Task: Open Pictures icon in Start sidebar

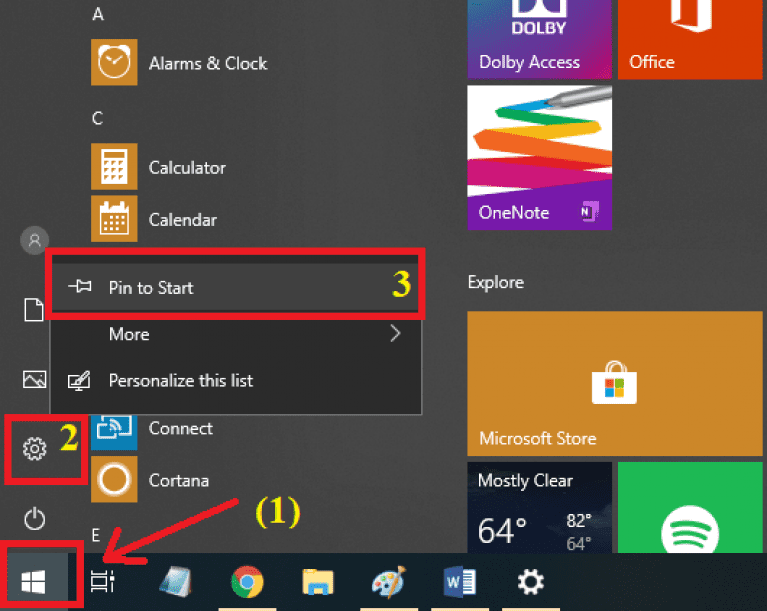Action: [x=35, y=379]
